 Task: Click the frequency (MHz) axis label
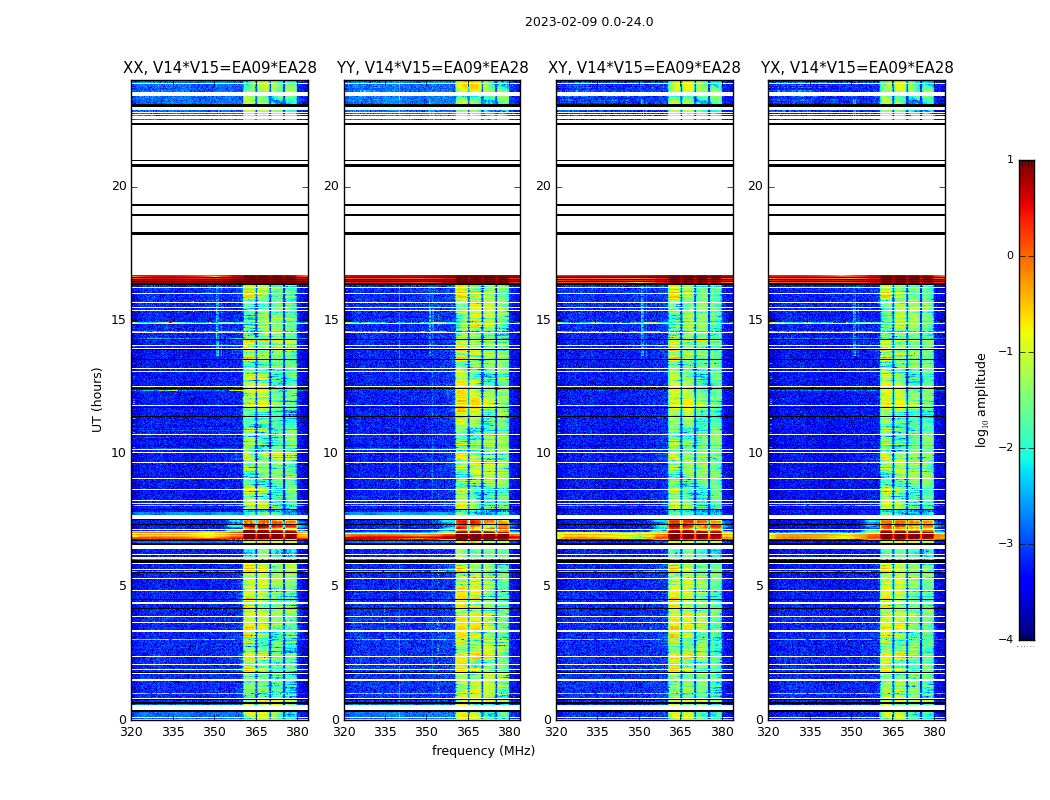(483, 751)
